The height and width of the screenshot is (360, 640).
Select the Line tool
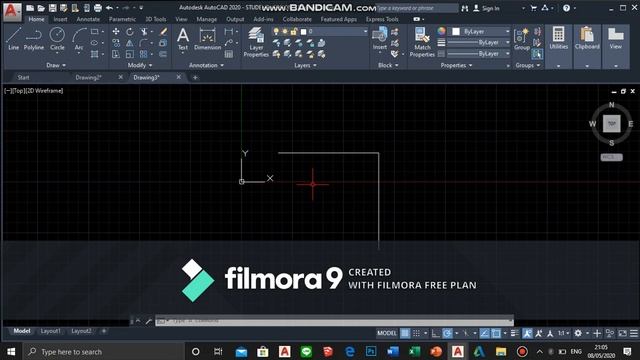13,39
